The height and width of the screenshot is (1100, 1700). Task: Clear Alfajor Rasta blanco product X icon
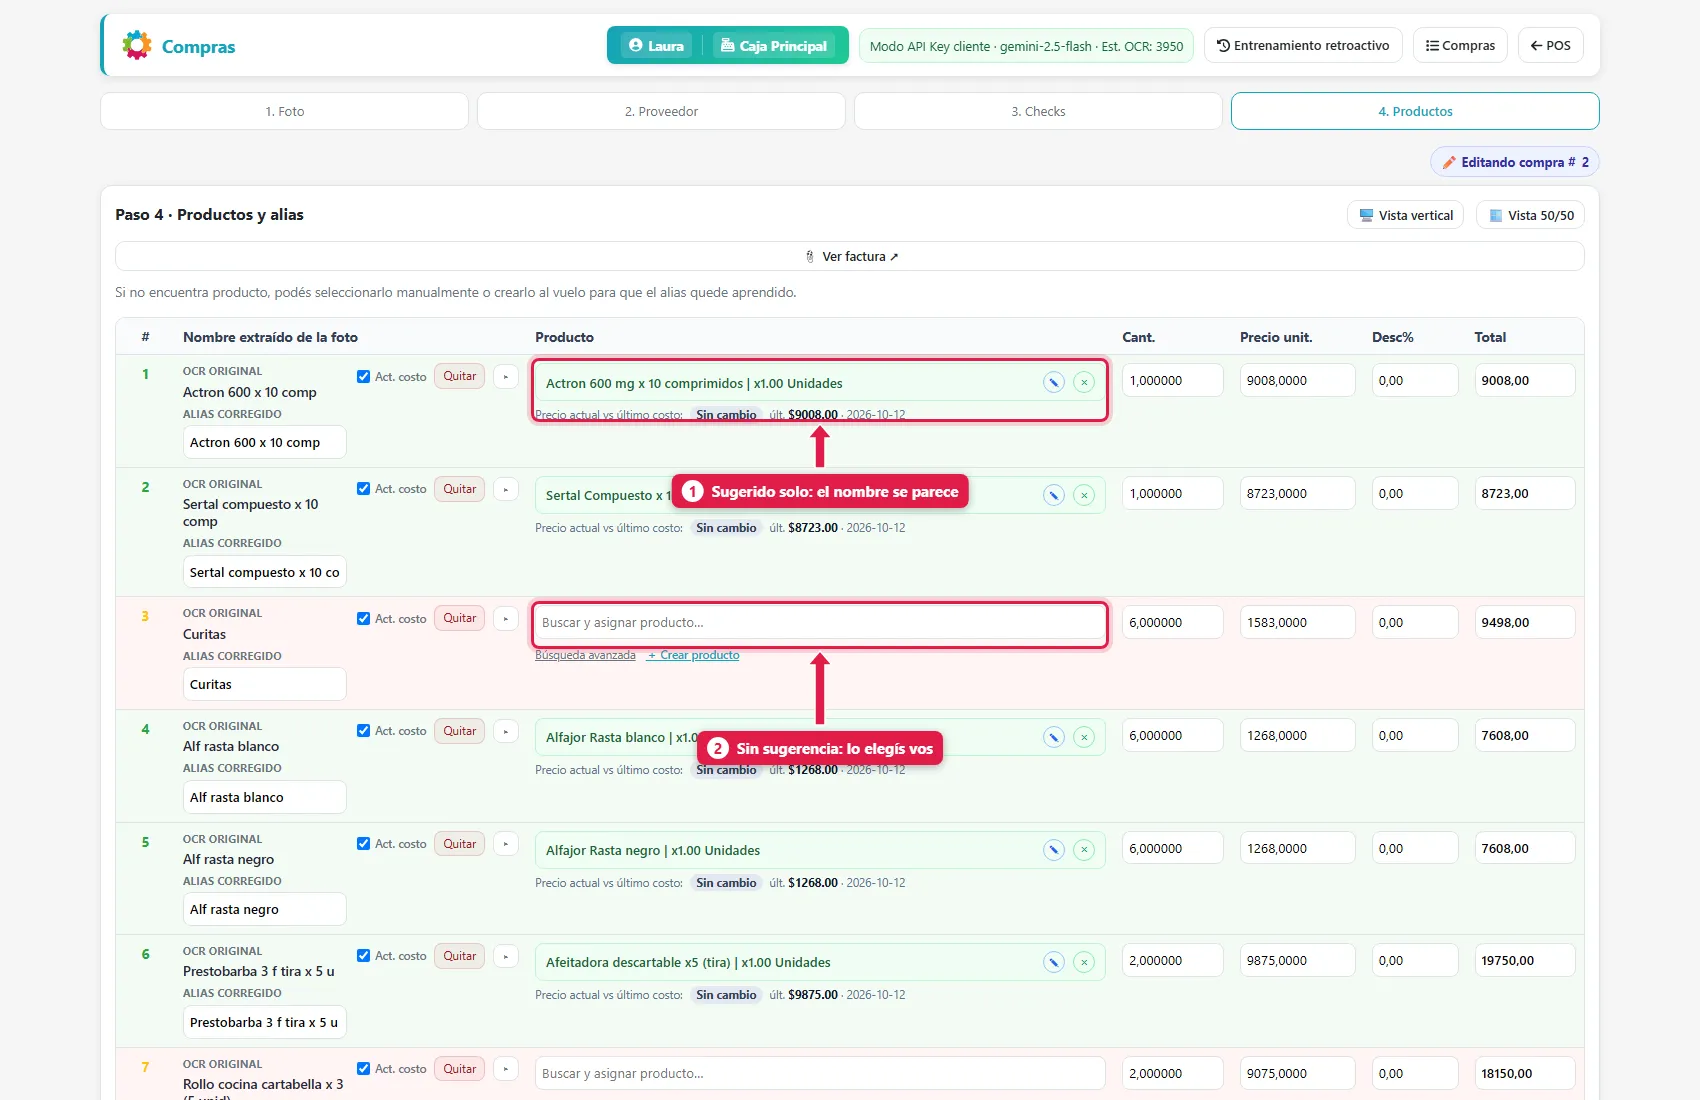pos(1084,737)
